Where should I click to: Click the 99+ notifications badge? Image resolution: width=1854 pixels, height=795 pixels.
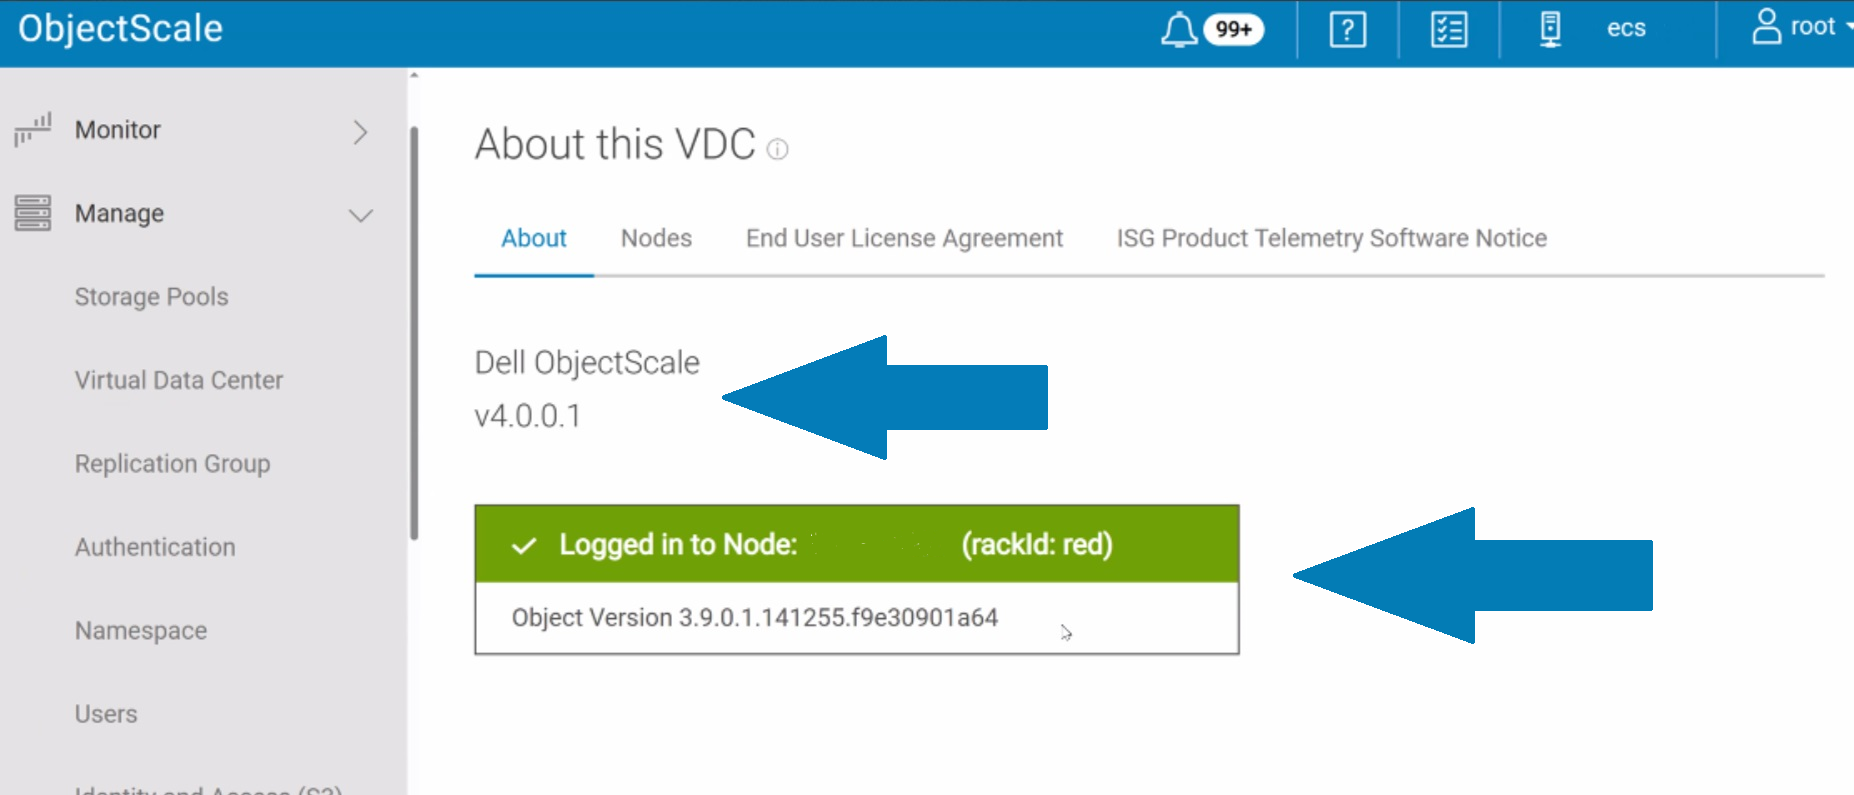(x=1233, y=29)
